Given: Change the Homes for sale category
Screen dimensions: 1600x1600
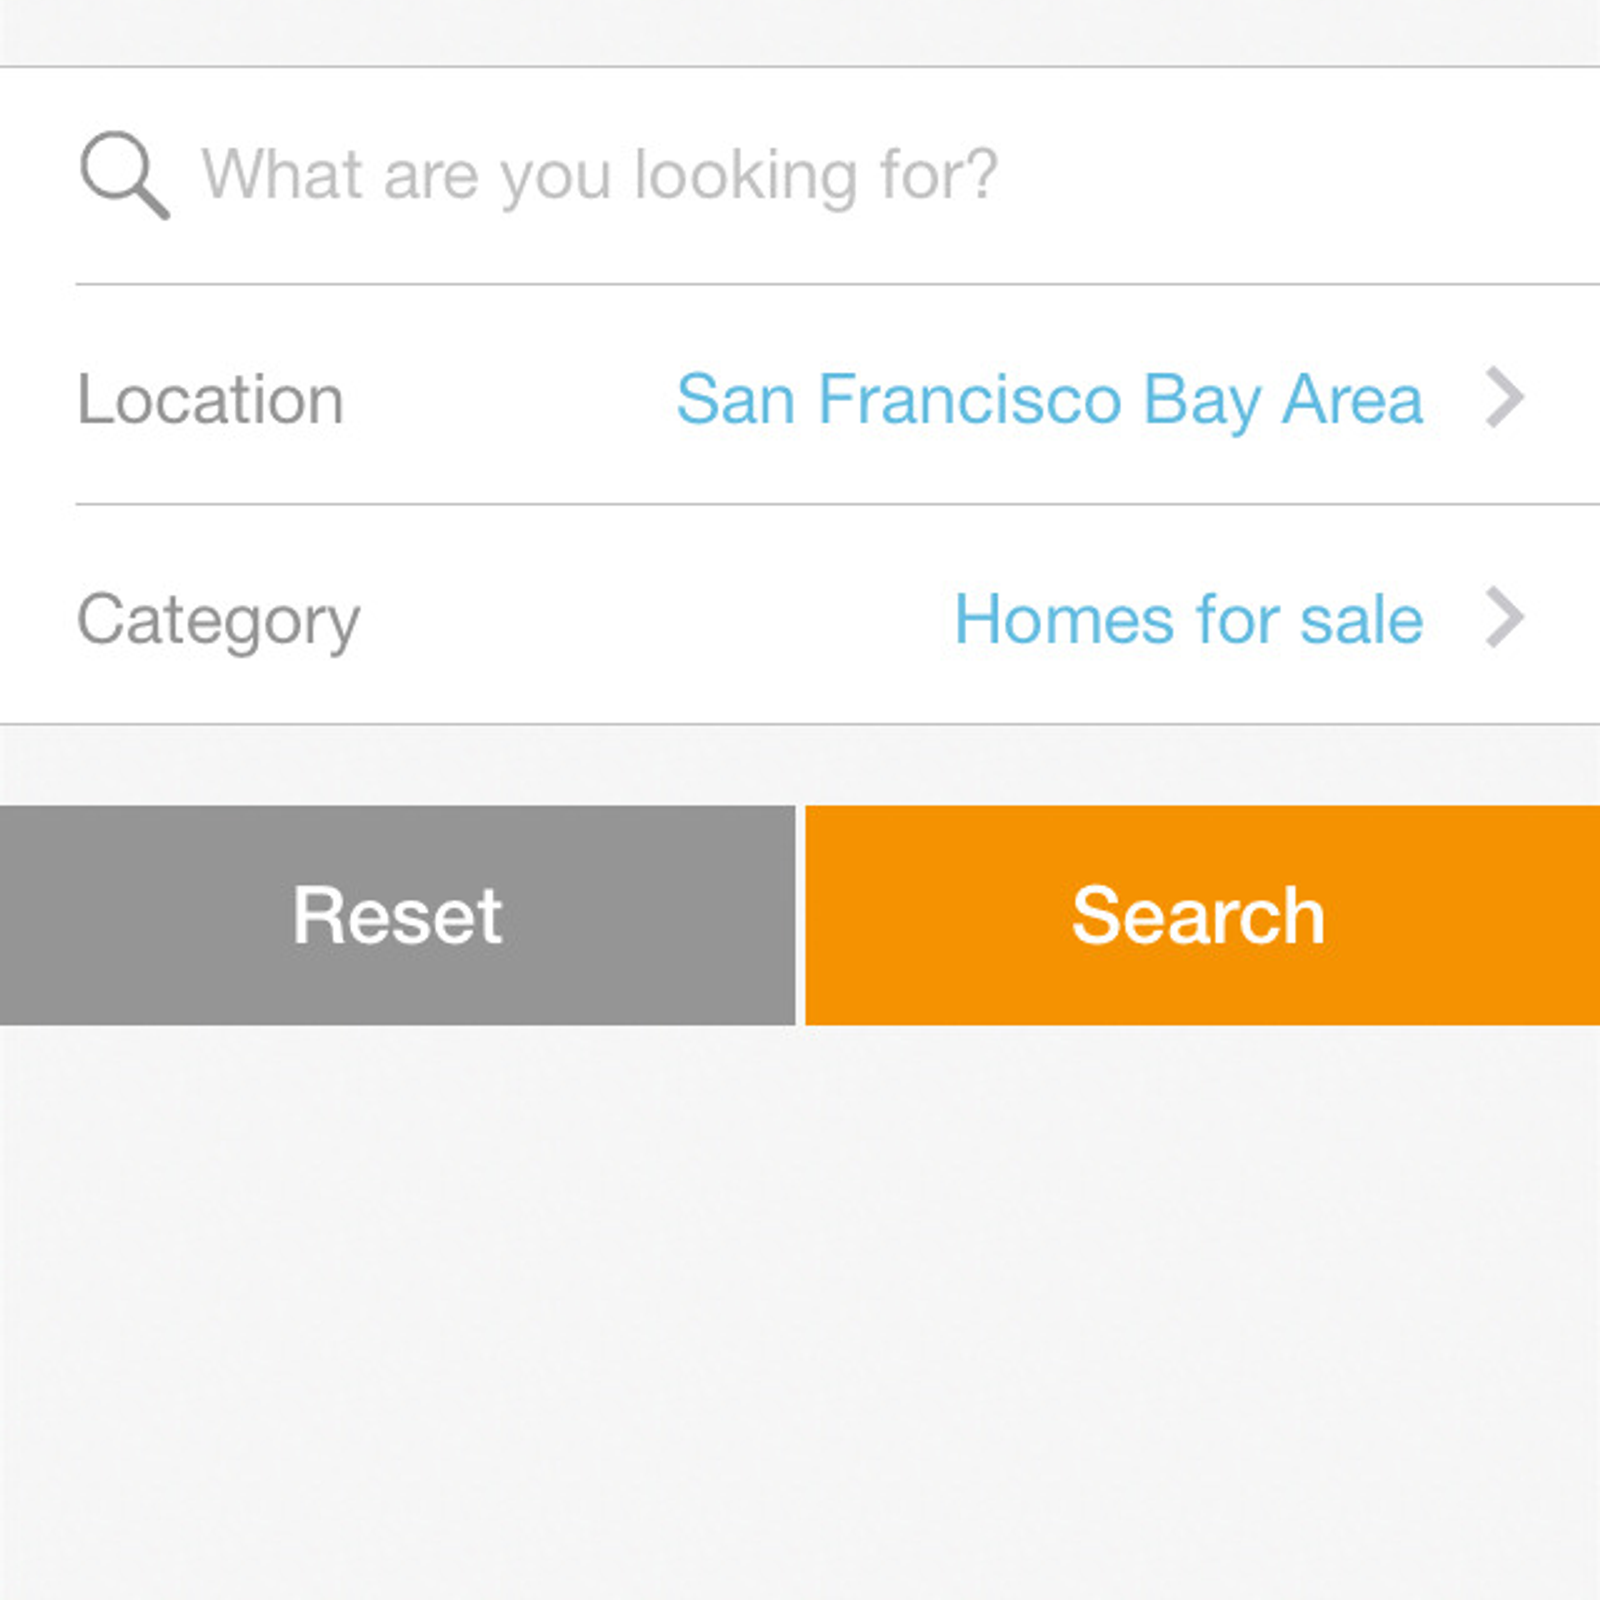Looking at the screenshot, I should pyautogui.click(x=1189, y=619).
